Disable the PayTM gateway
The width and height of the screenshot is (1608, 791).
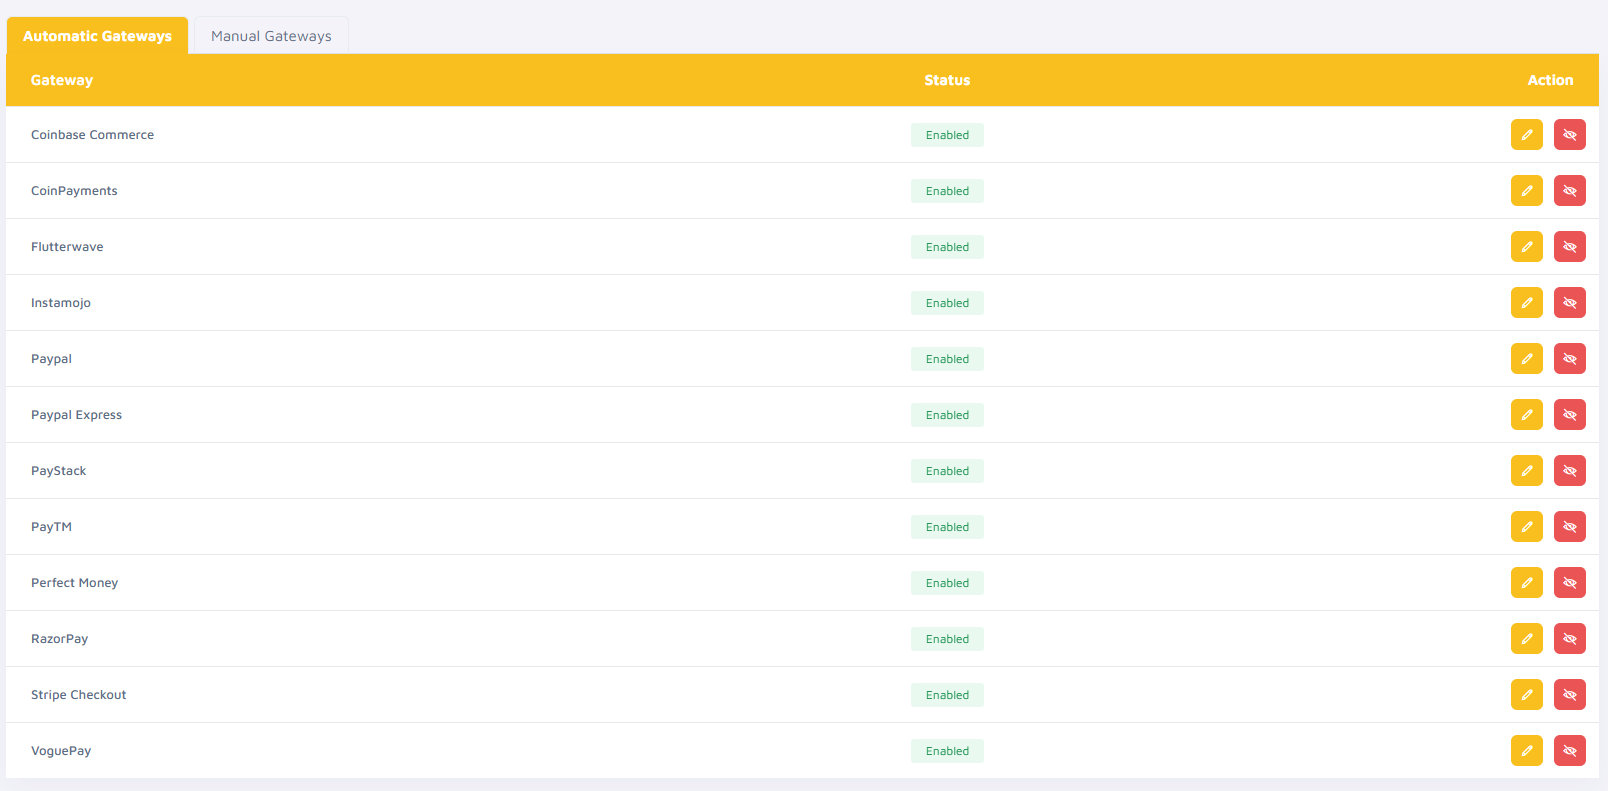[x=1569, y=527]
